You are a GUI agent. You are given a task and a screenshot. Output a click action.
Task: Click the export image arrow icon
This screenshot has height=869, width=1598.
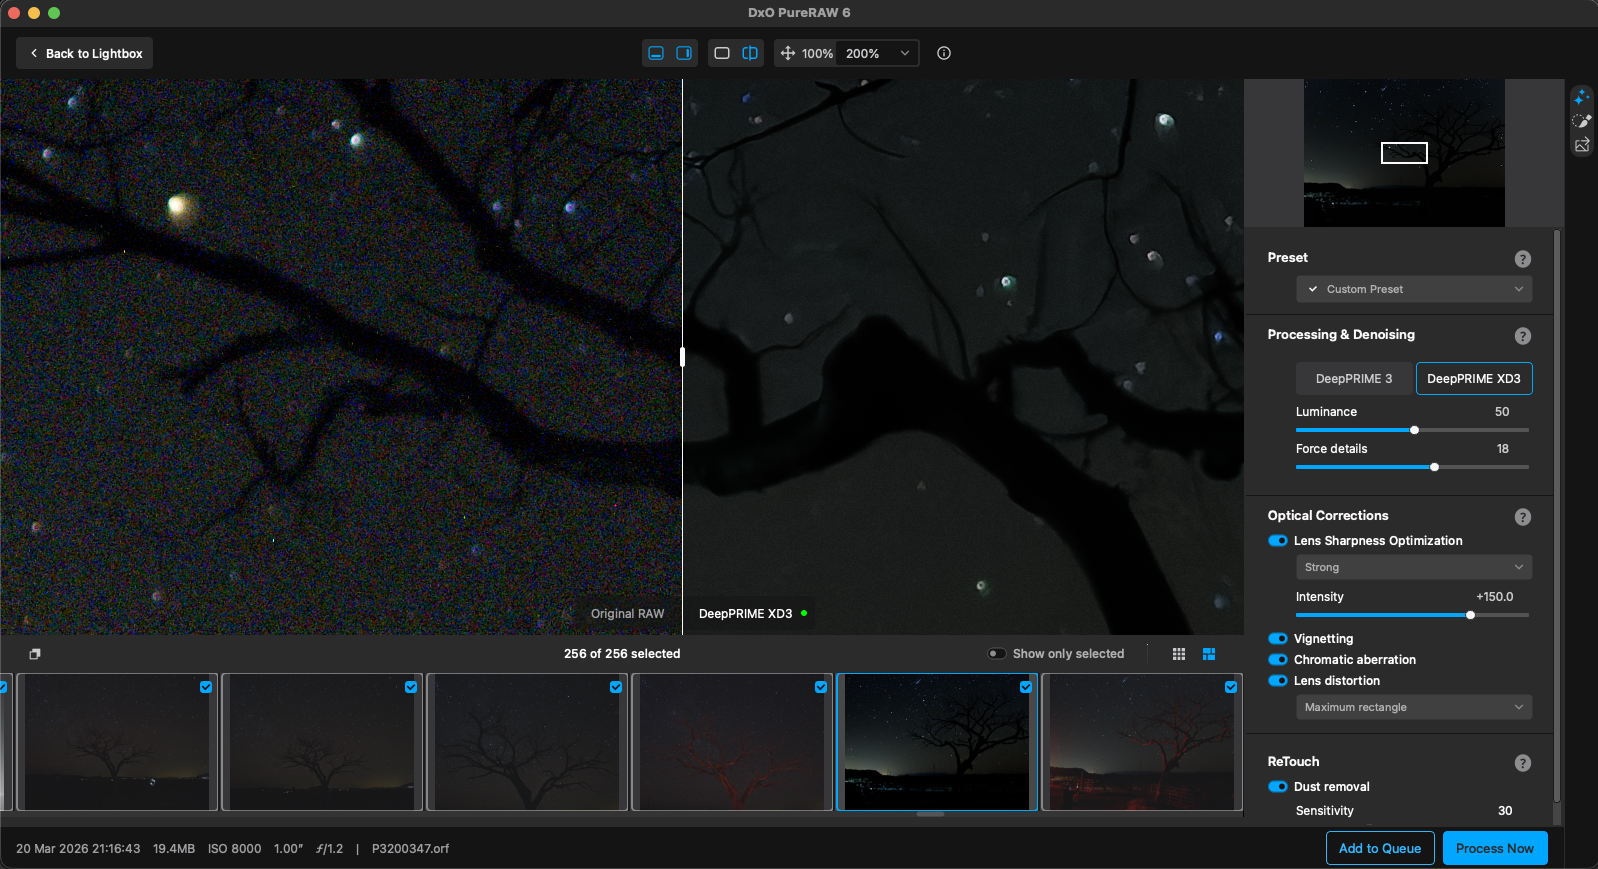pos(1581,145)
